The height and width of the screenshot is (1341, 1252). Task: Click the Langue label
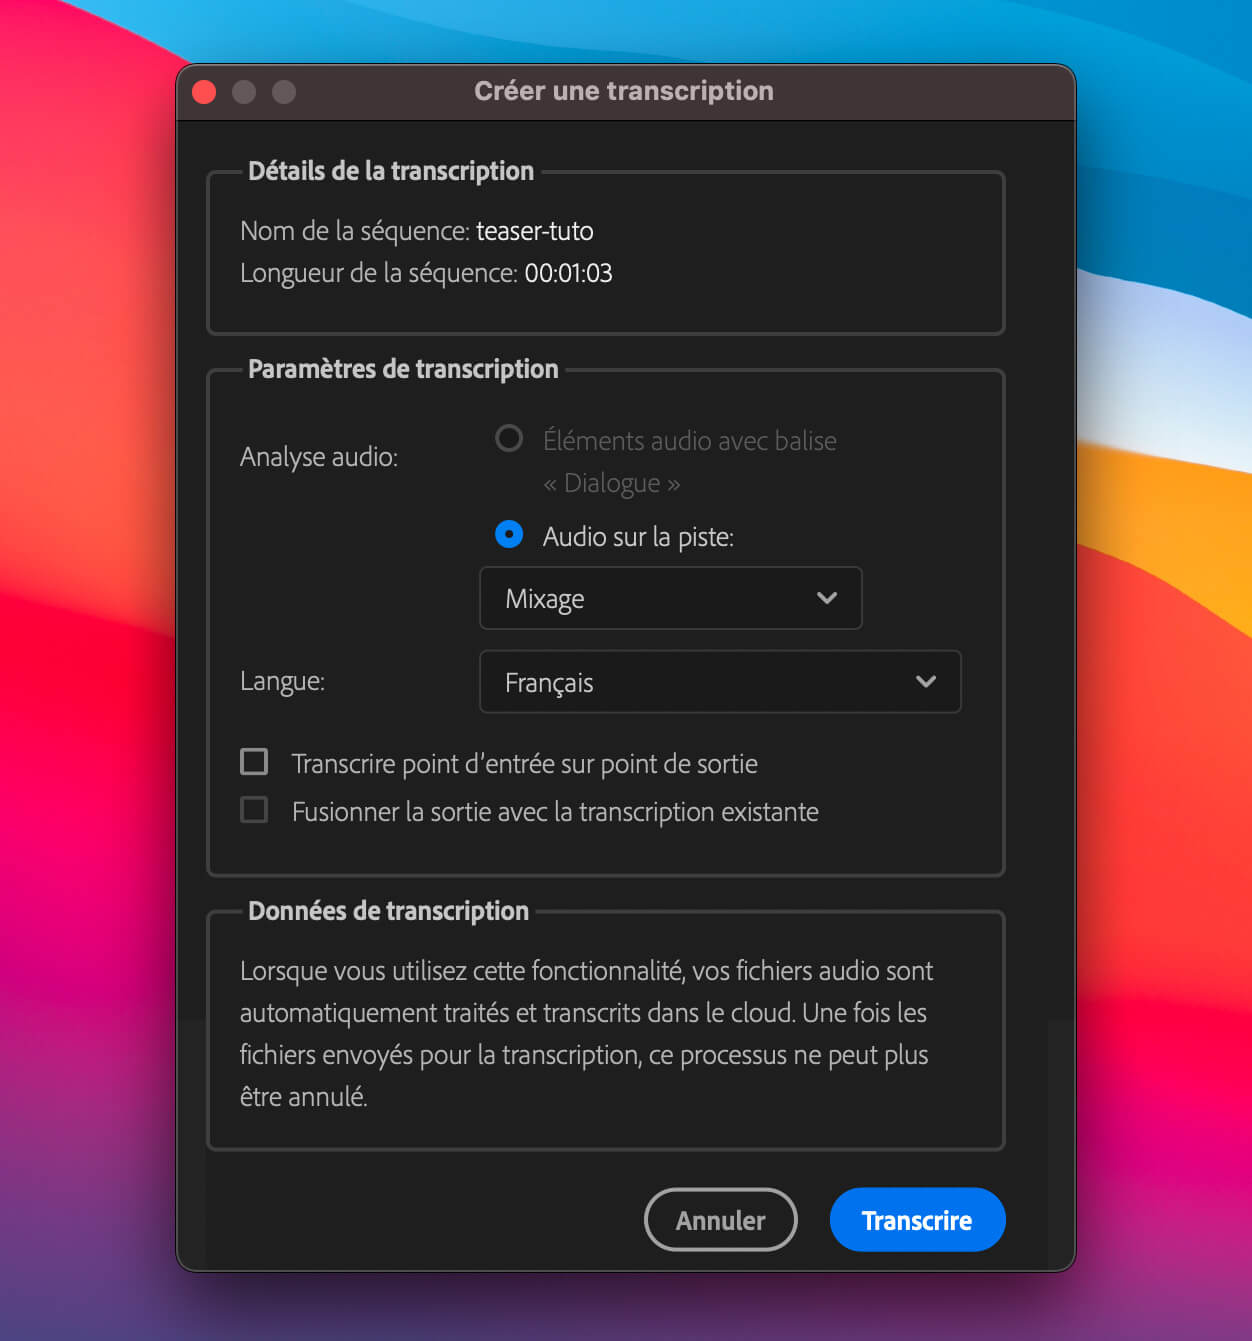[282, 681]
